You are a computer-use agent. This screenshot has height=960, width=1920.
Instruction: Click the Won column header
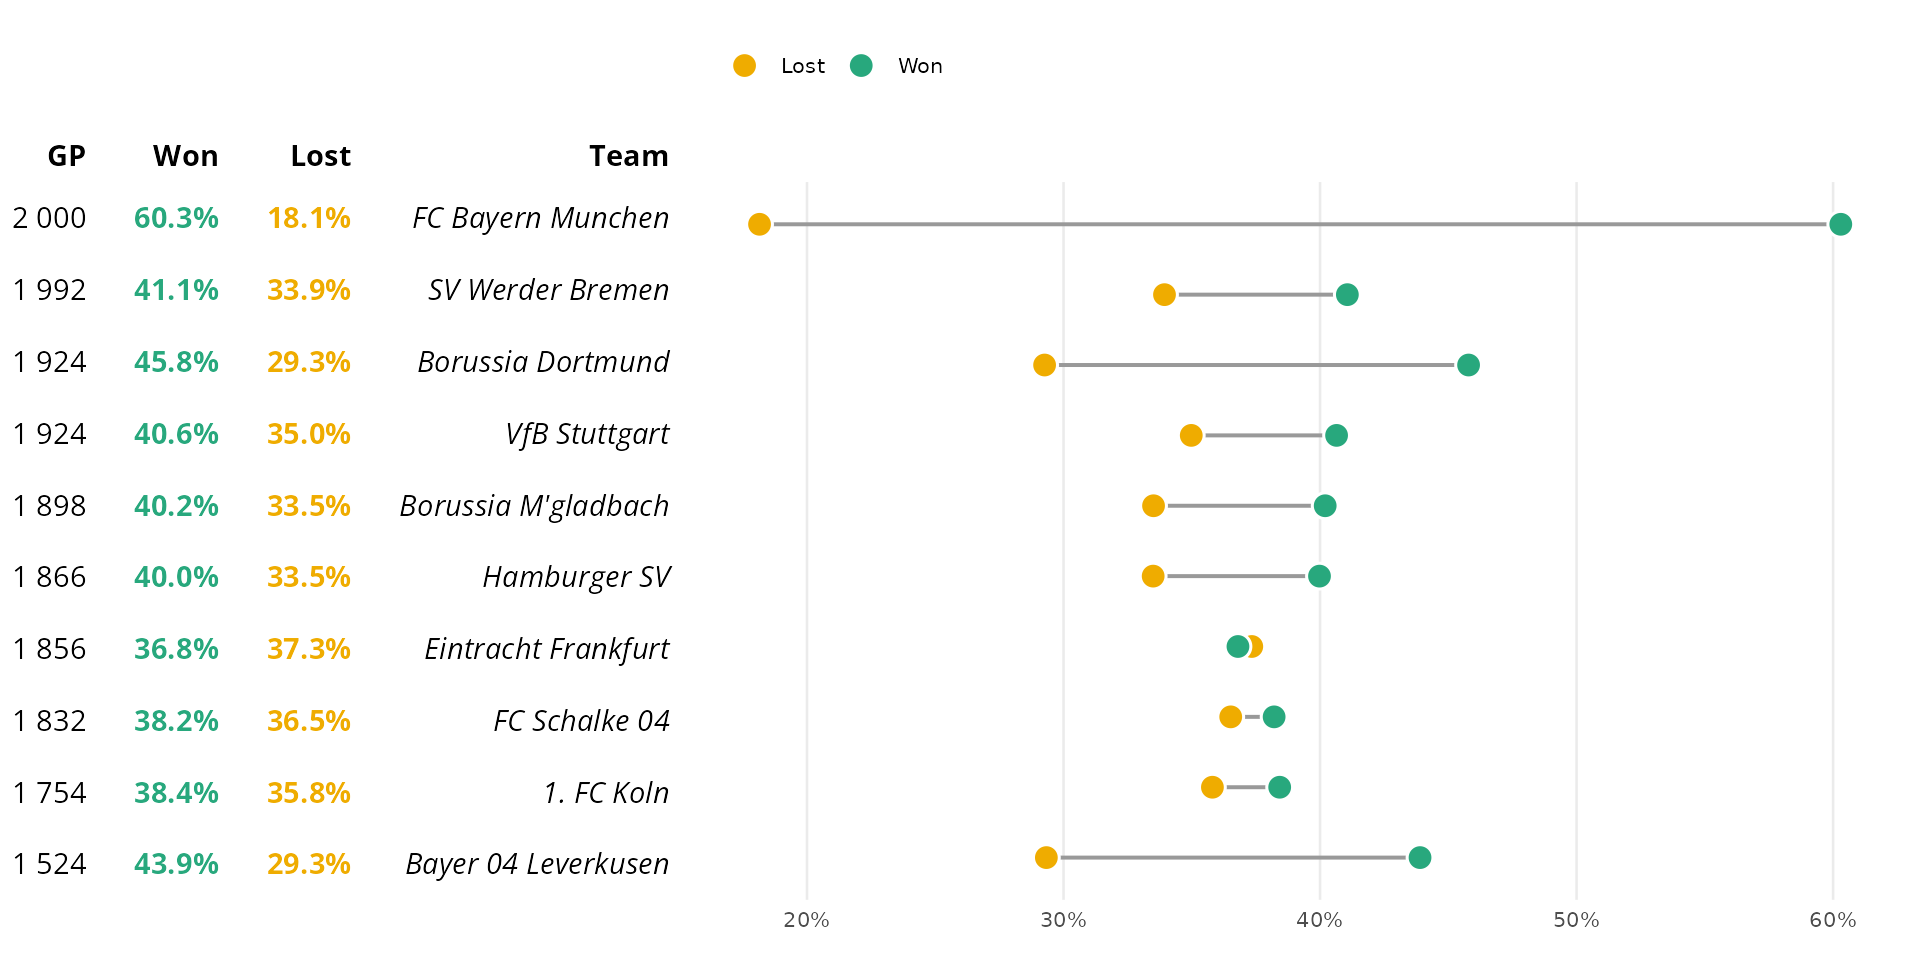click(185, 156)
